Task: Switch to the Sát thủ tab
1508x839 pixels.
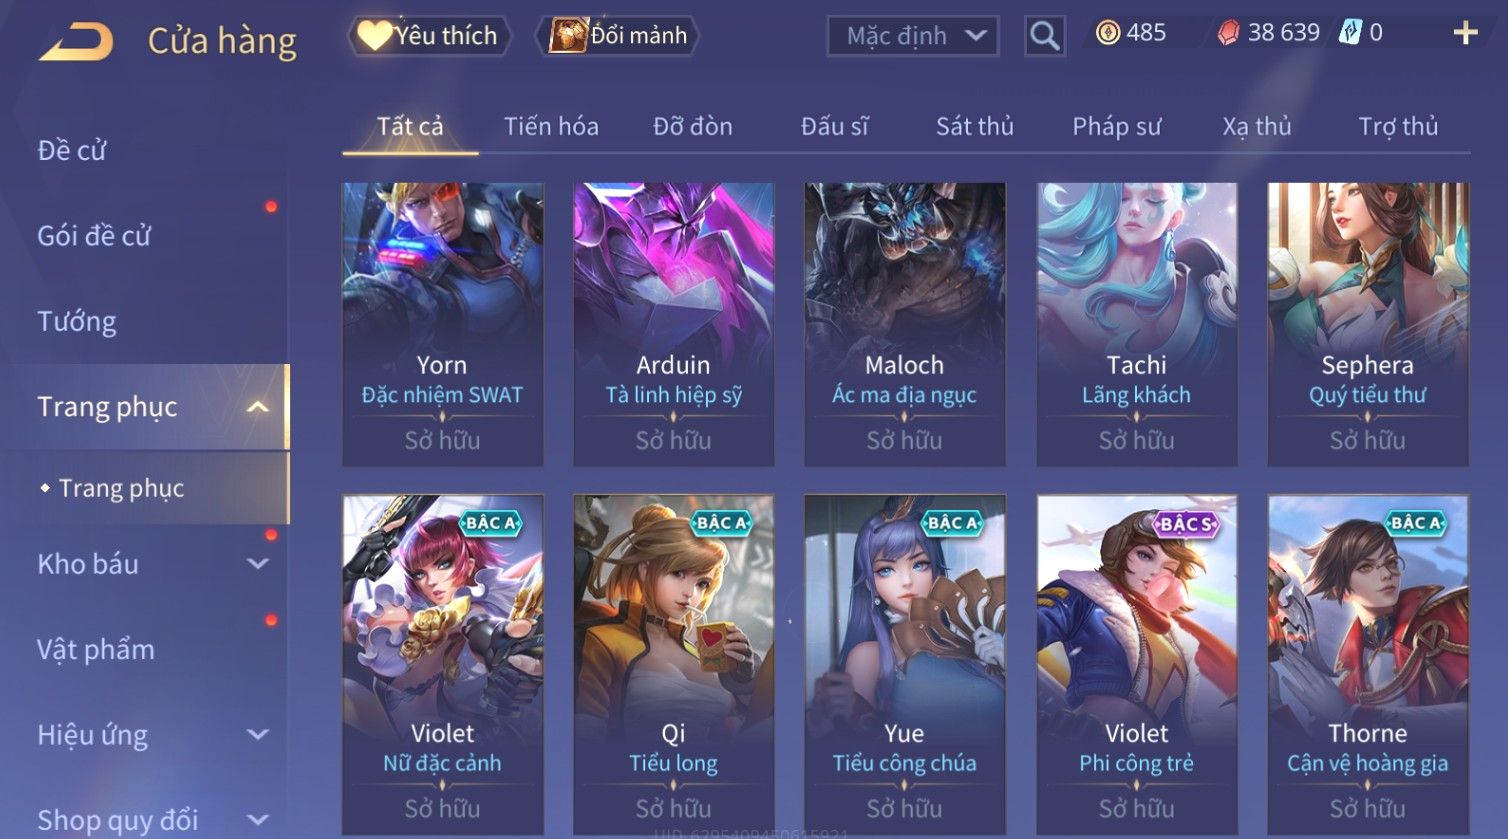Action: point(974,126)
